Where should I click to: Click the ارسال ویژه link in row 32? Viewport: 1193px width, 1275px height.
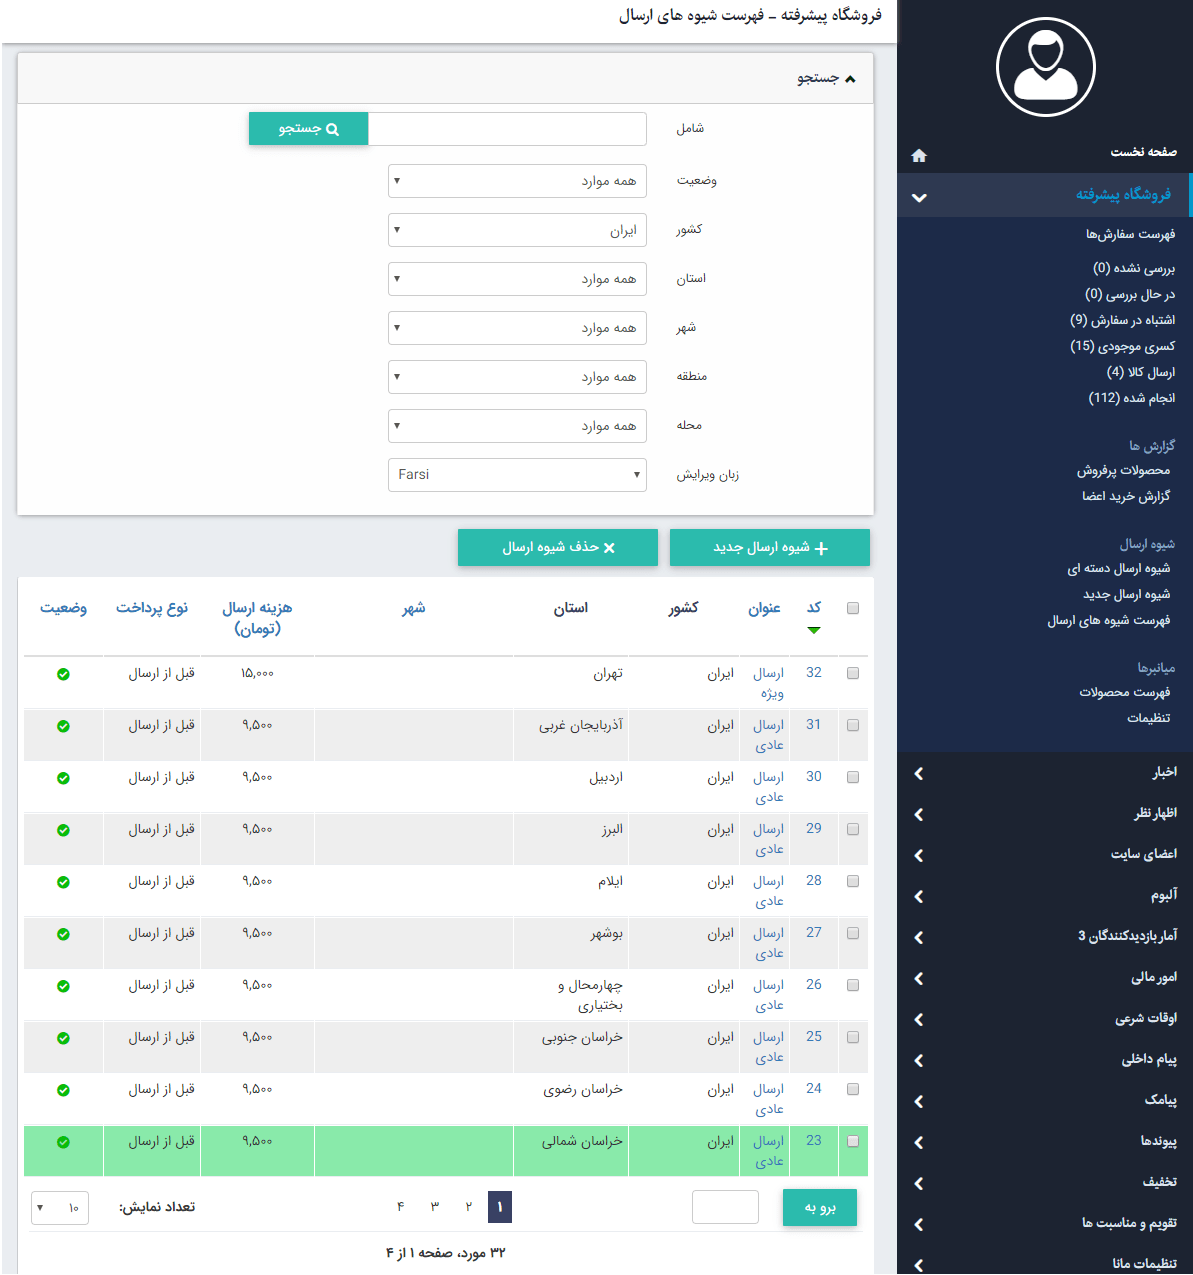pyautogui.click(x=767, y=683)
